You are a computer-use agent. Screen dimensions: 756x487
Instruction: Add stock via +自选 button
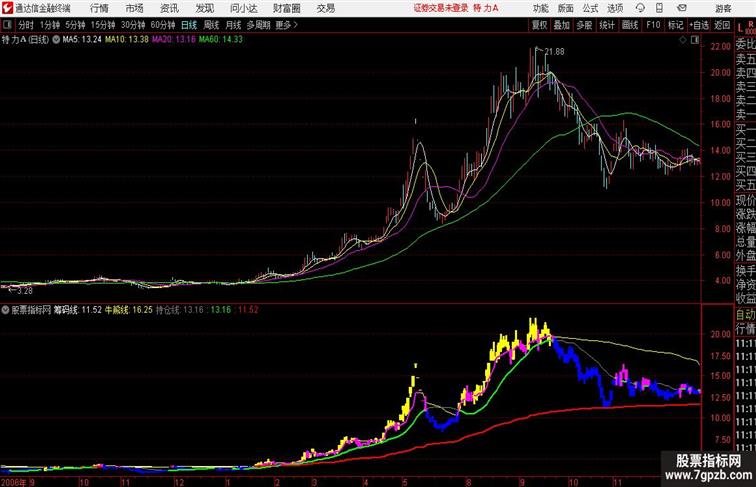click(x=699, y=25)
